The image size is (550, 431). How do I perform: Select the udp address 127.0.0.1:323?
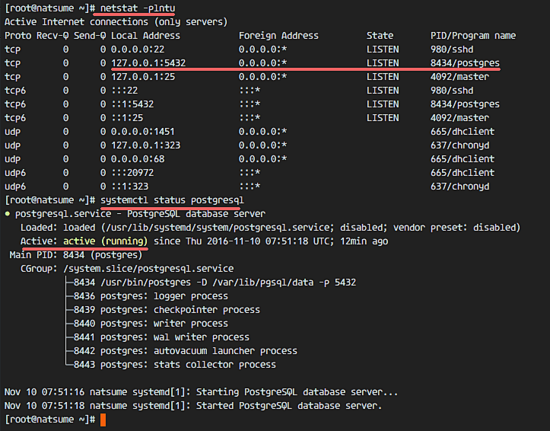146,145
